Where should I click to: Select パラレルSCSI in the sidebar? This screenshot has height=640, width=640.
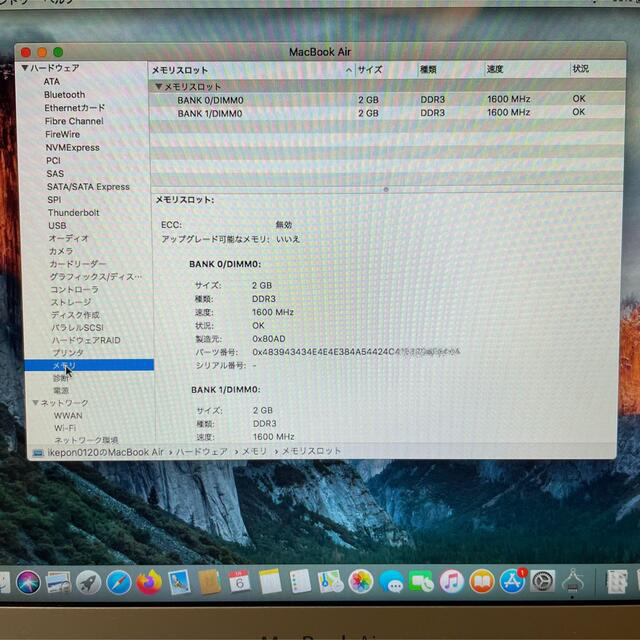click(77, 327)
